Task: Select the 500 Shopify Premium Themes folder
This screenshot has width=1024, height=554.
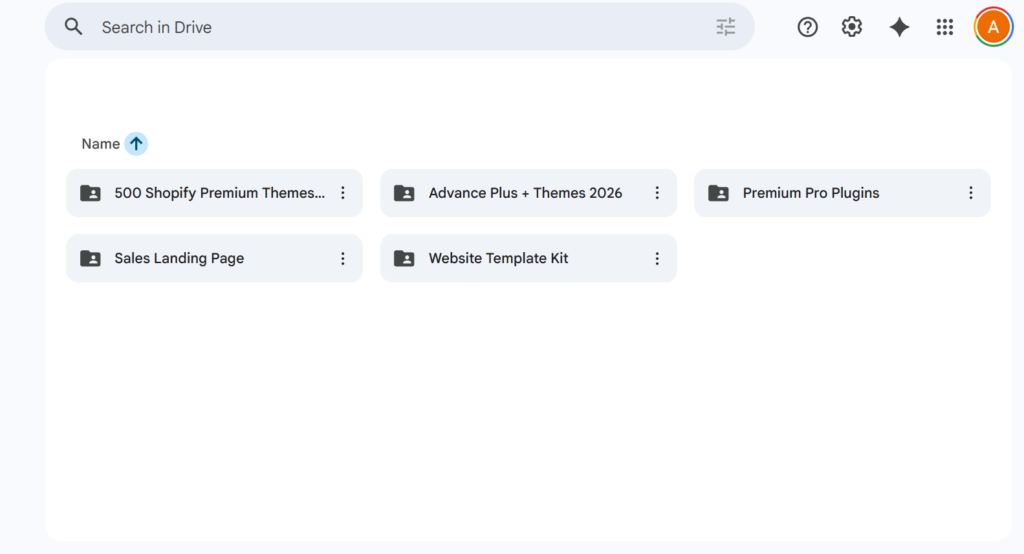Action: (219, 193)
